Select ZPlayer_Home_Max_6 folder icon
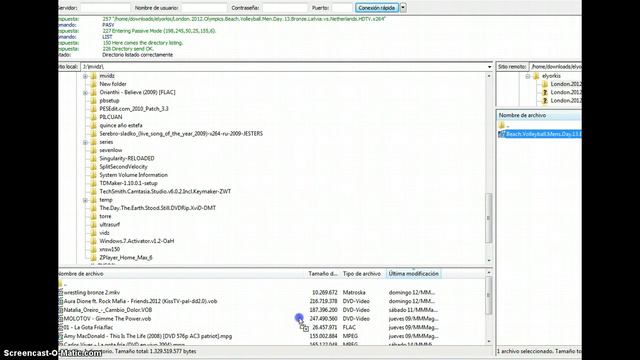This screenshot has height=360, width=640. [x=93, y=258]
